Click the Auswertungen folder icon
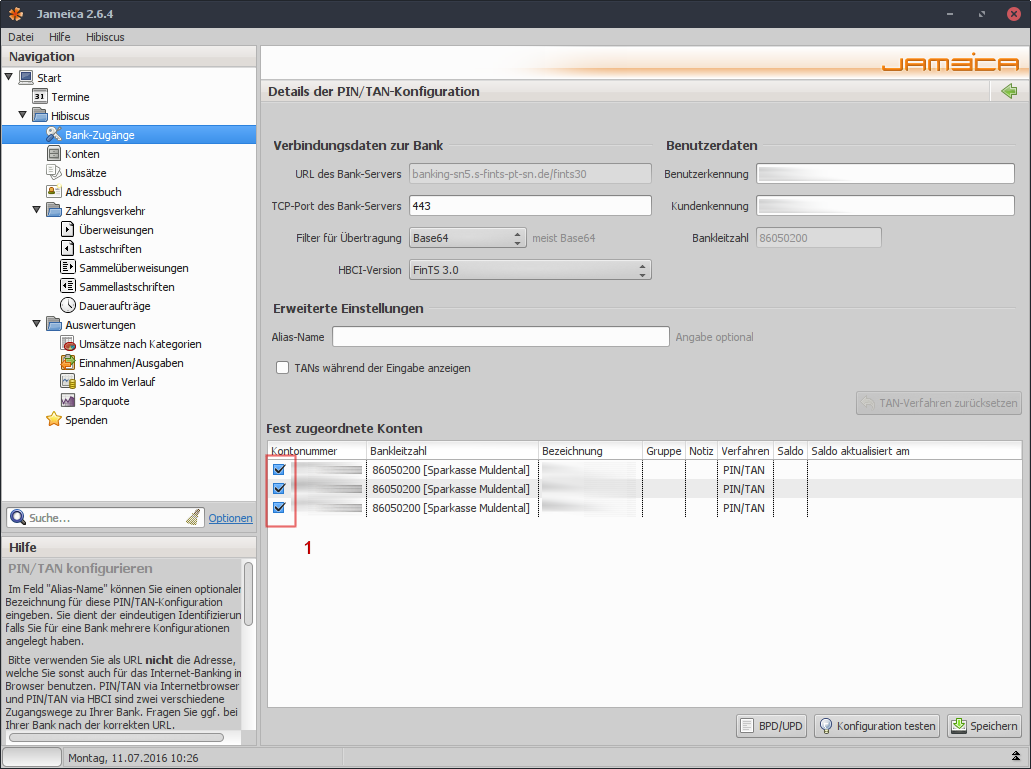The height and width of the screenshot is (769, 1031). point(54,325)
